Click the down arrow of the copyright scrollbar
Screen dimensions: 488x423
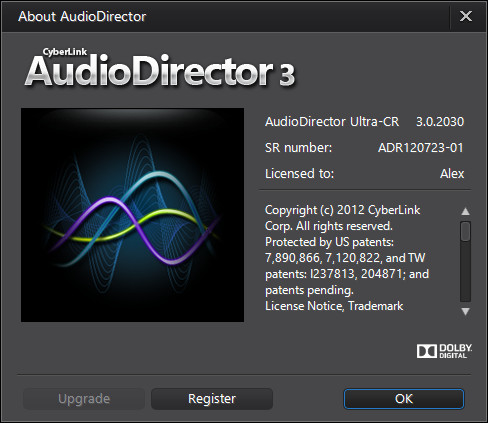coord(465,311)
